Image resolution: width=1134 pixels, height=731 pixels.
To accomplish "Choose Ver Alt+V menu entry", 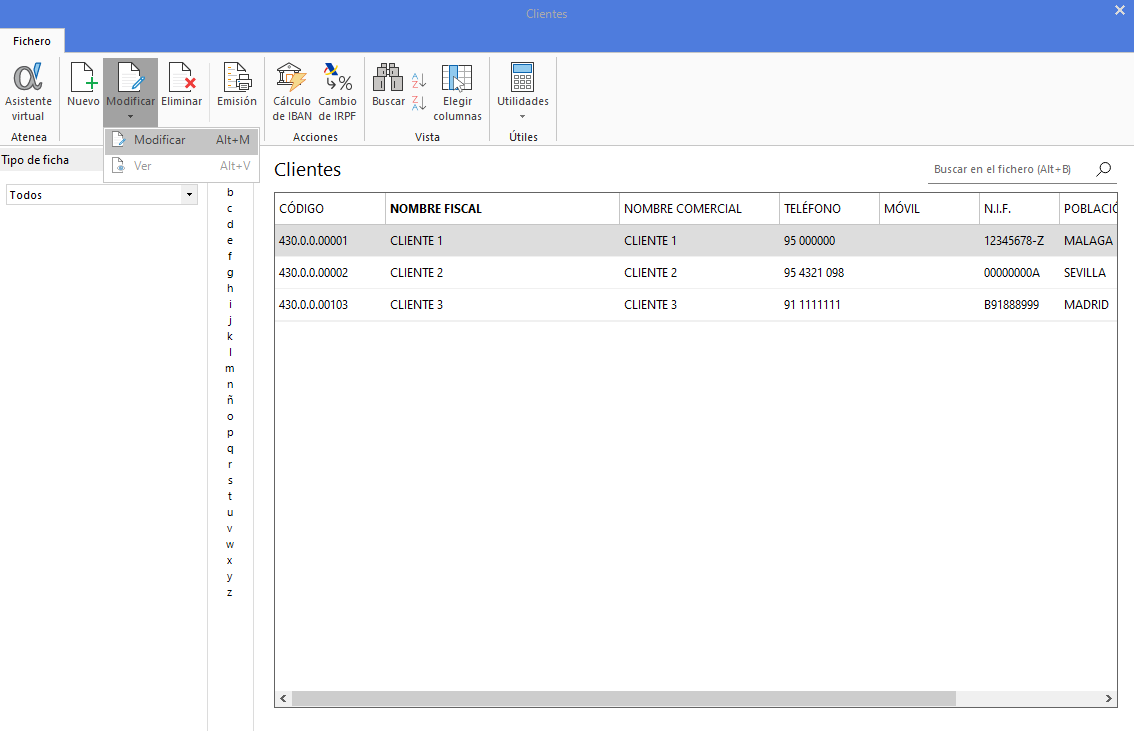I will [182, 166].
